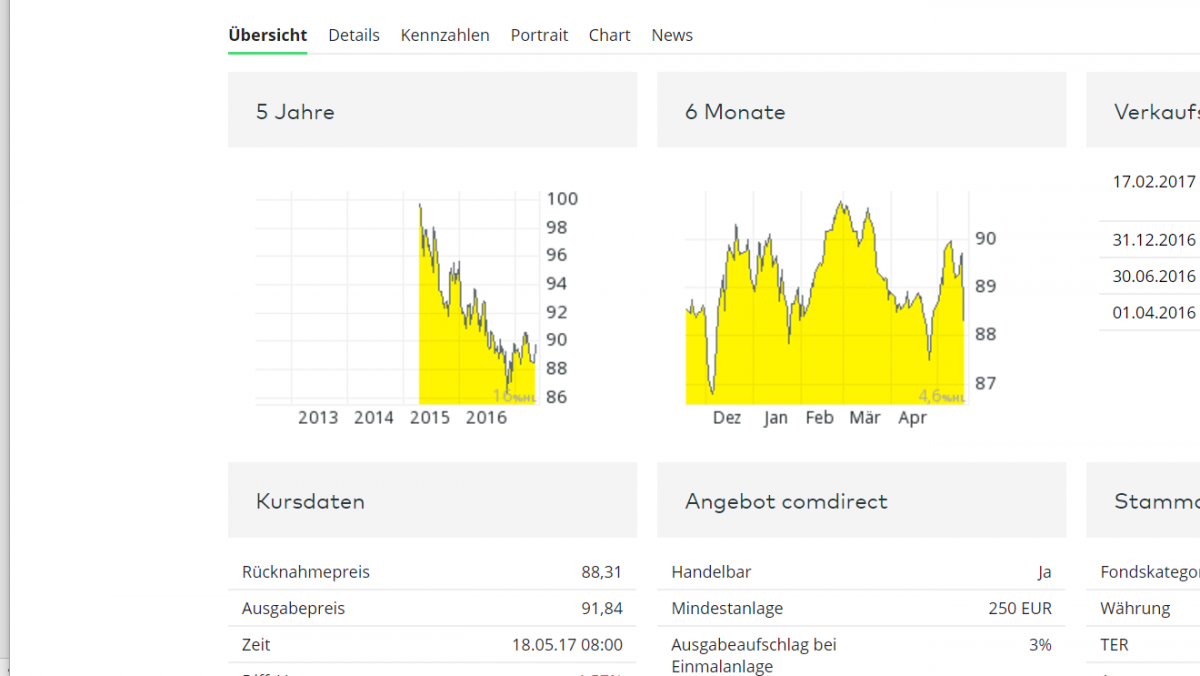Click the Rücknahmepreis value 88,31
The width and height of the screenshot is (1200, 676).
point(601,572)
